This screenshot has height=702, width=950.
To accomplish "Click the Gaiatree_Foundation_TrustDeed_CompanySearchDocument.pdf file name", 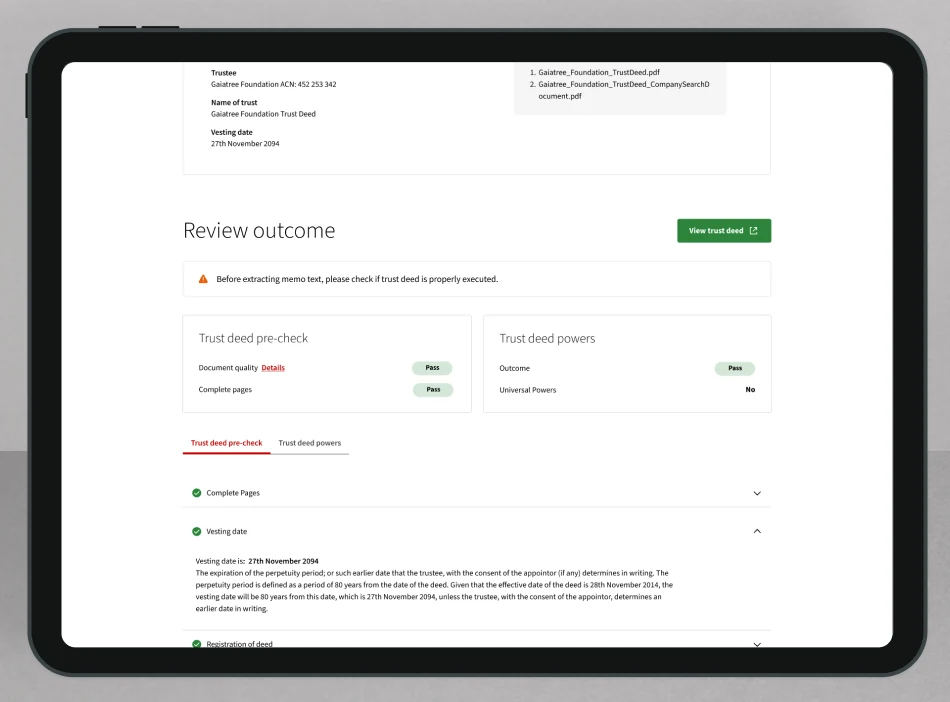I will (x=624, y=90).
